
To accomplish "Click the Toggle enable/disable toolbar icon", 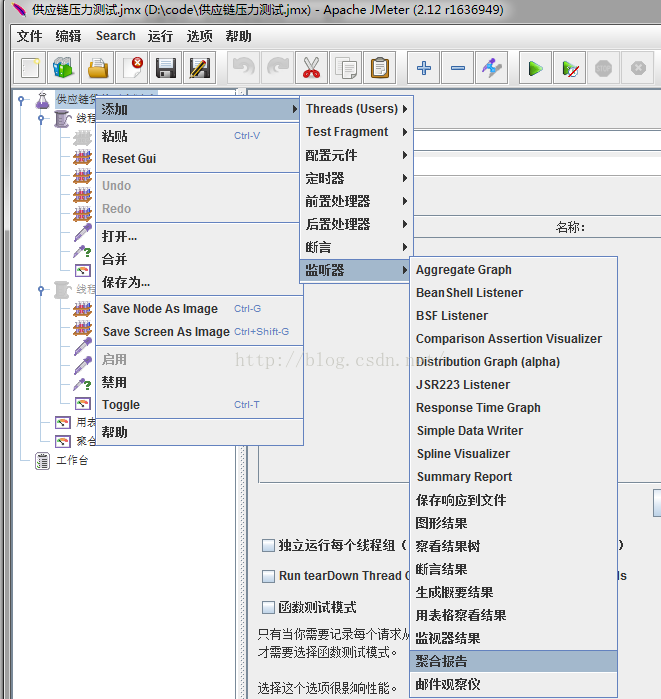I will point(492,68).
